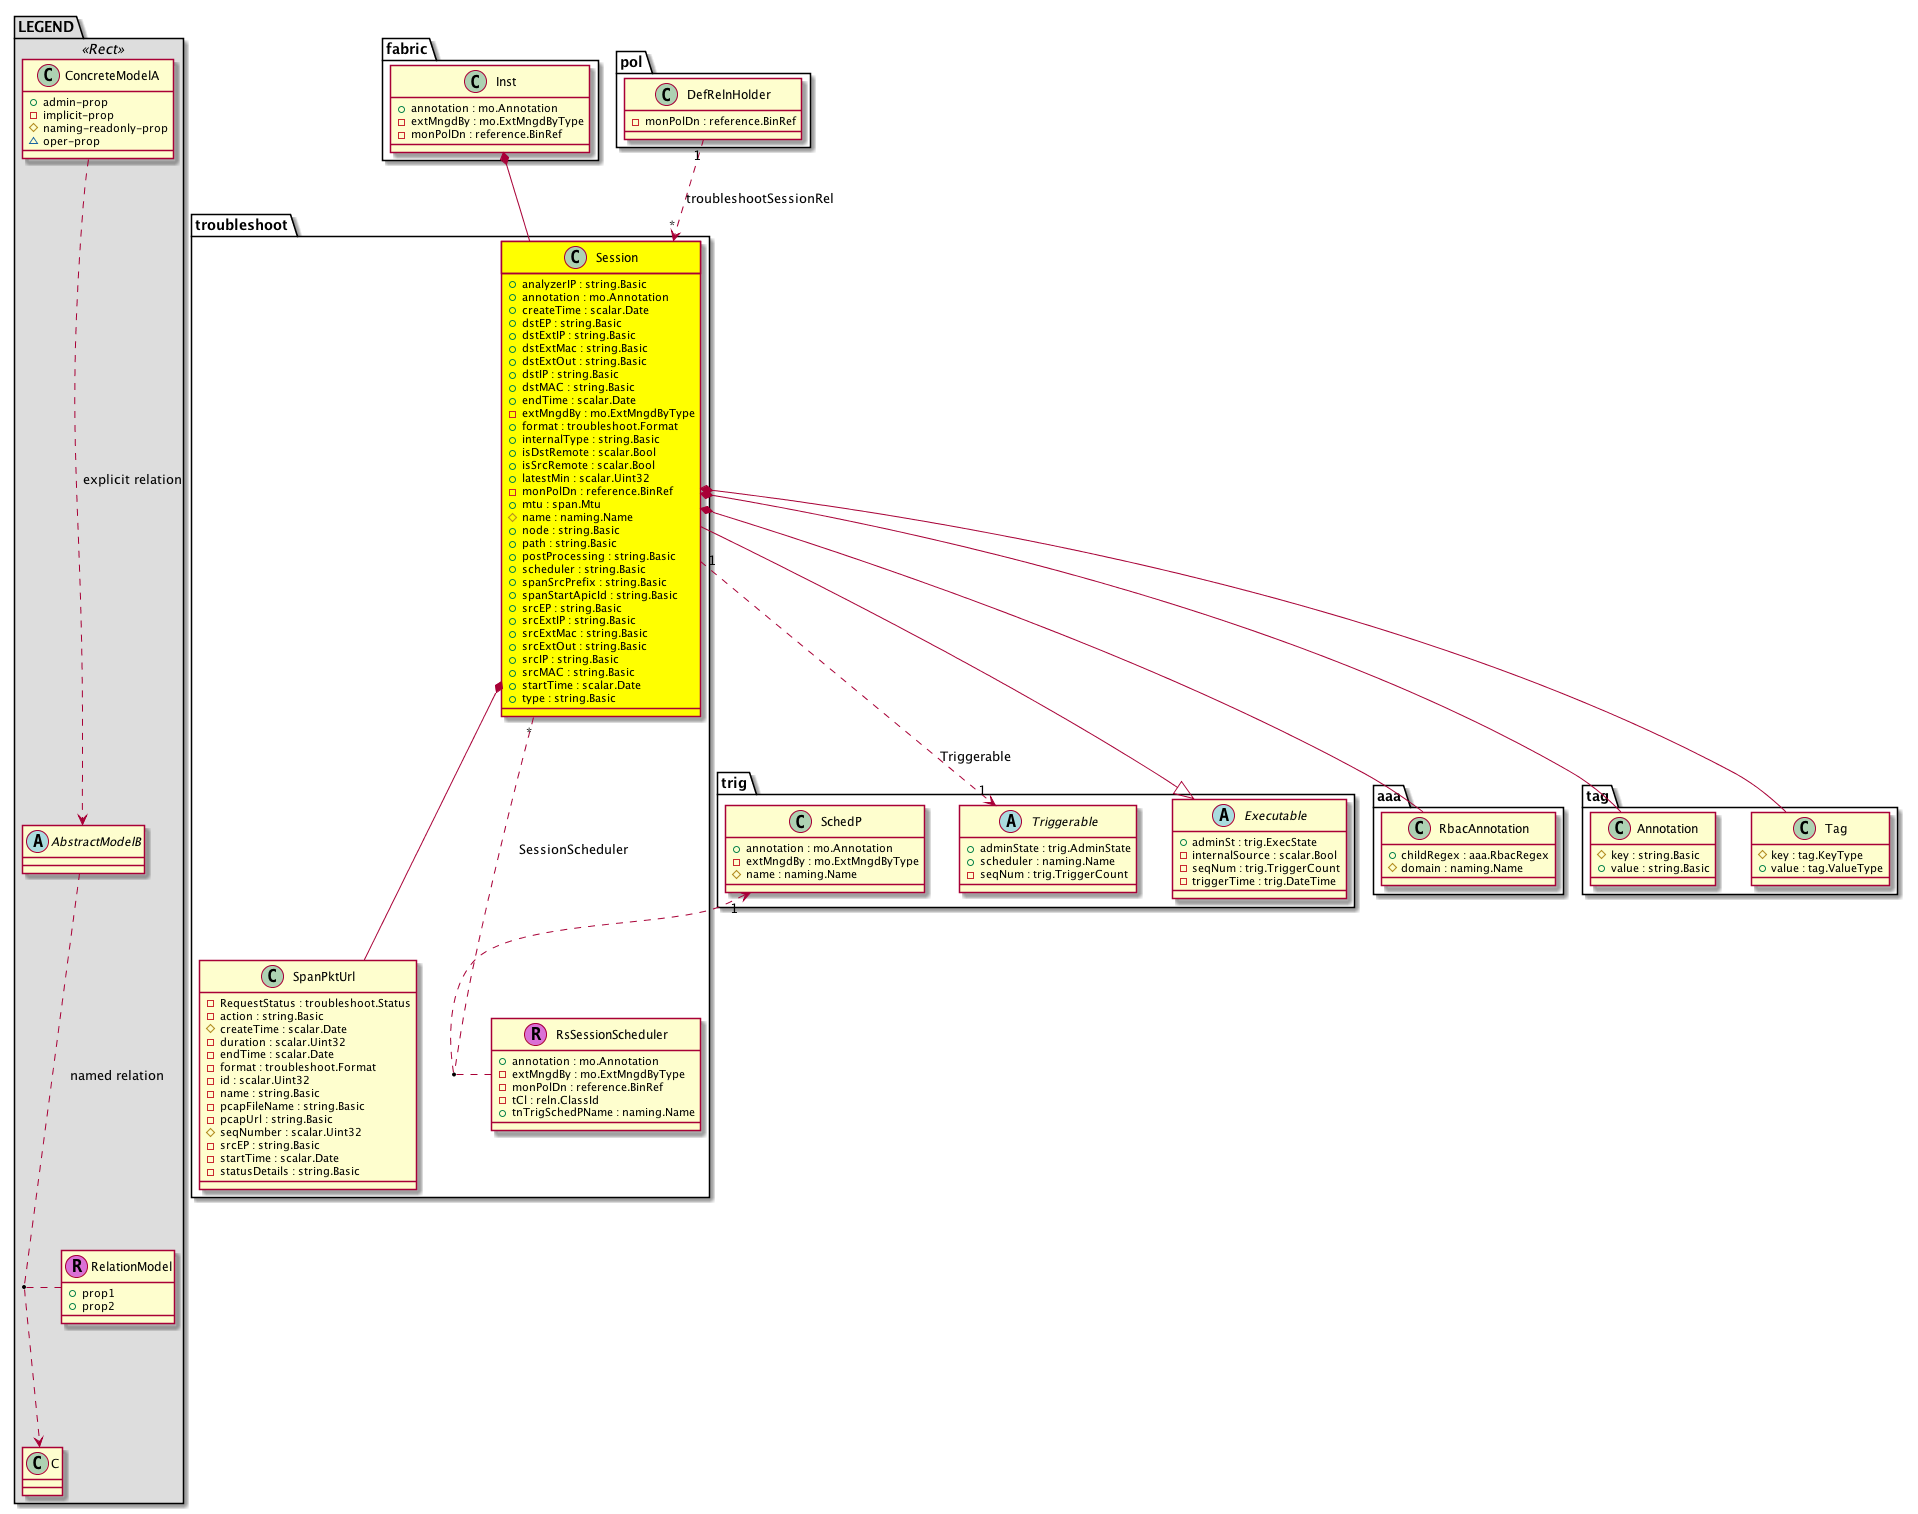Click the fabric package tab label
The width and height of the screenshot is (1918, 1514).
406,49
